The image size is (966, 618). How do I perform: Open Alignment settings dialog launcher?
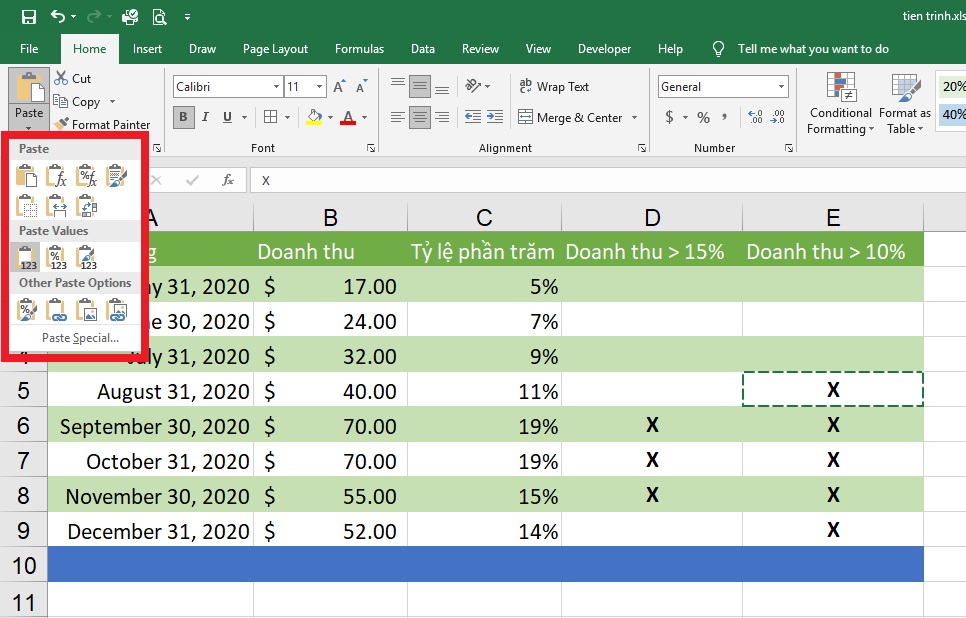(x=641, y=148)
